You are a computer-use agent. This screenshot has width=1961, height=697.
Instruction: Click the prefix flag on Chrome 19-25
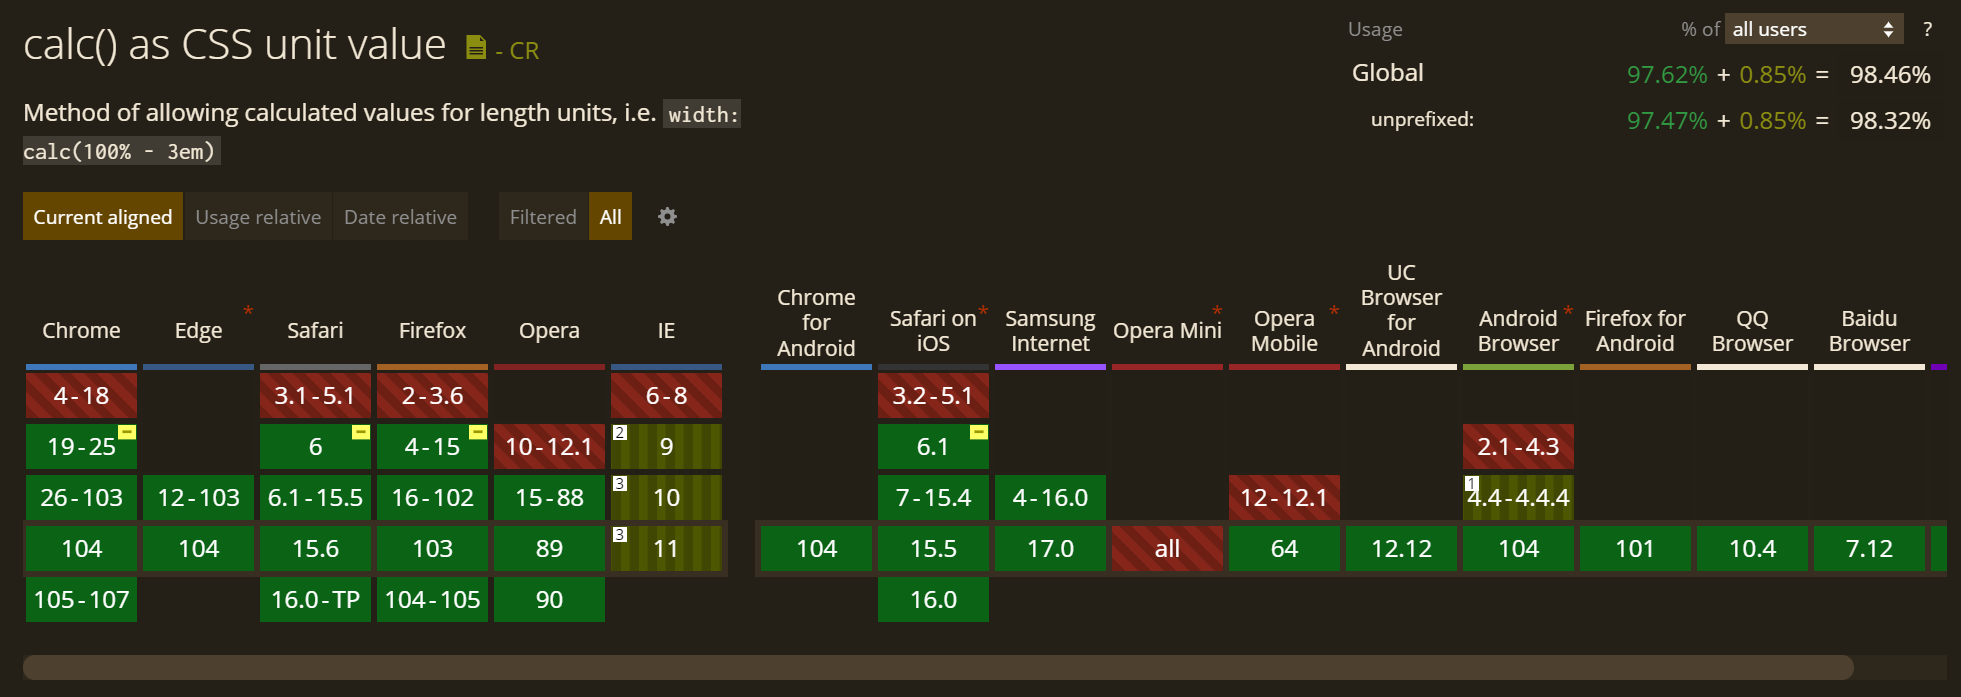pos(127,432)
